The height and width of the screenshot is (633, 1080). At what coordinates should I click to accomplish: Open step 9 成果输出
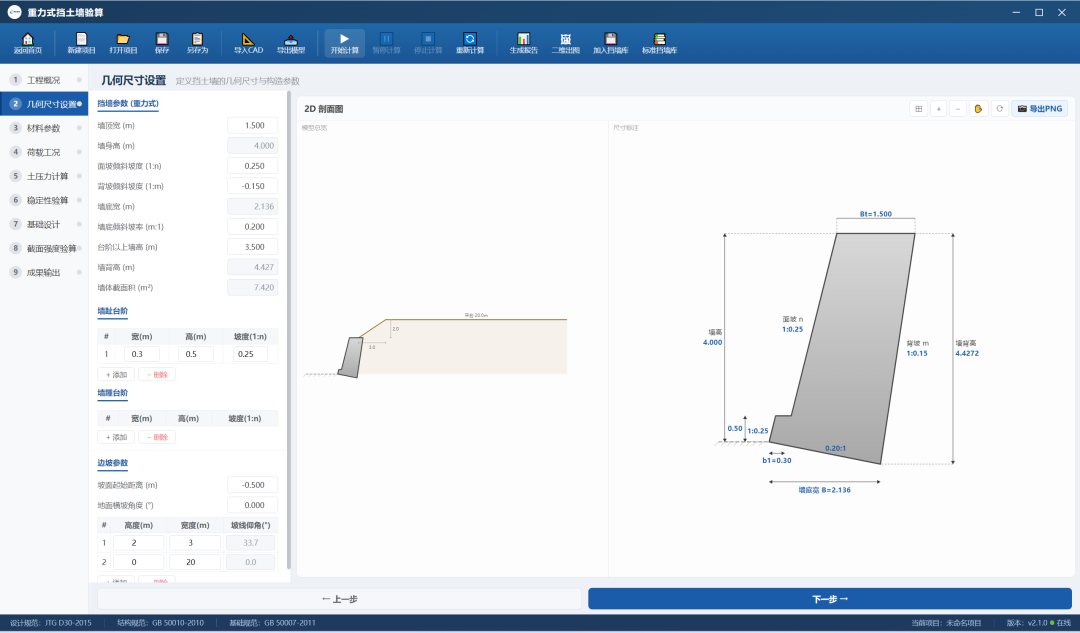[x=44, y=273]
